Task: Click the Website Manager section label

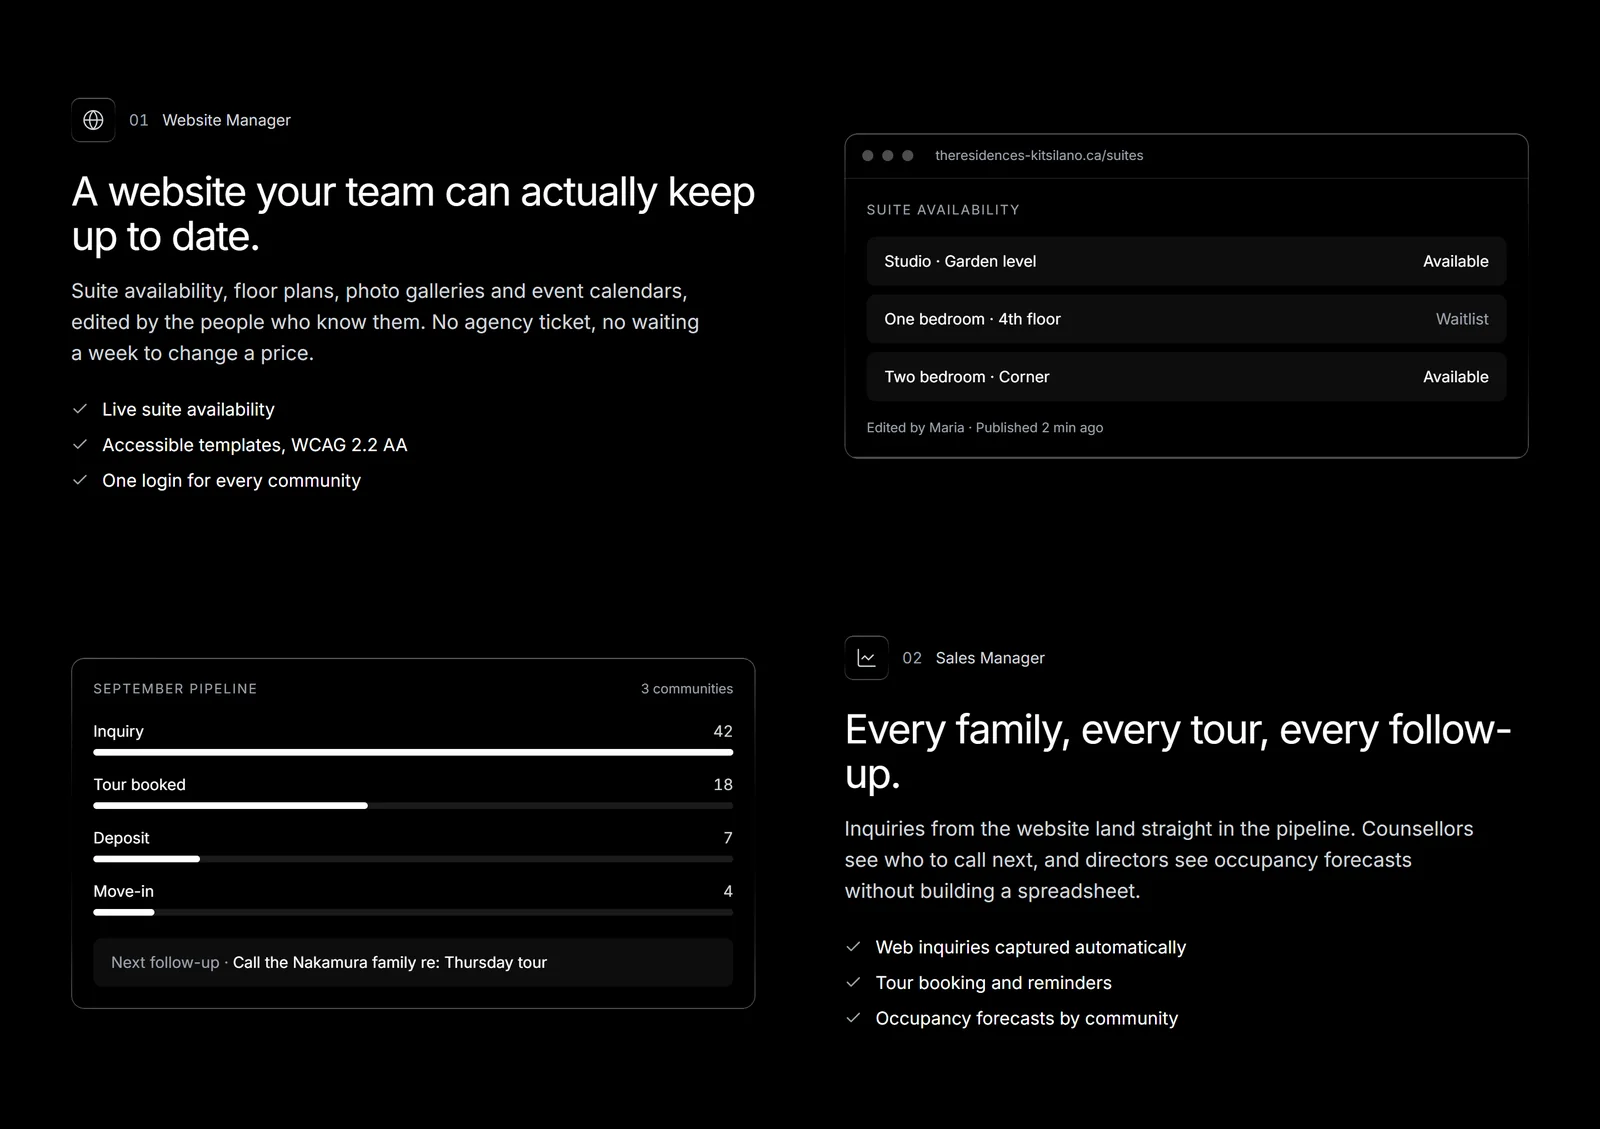Action: coord(226,120)
